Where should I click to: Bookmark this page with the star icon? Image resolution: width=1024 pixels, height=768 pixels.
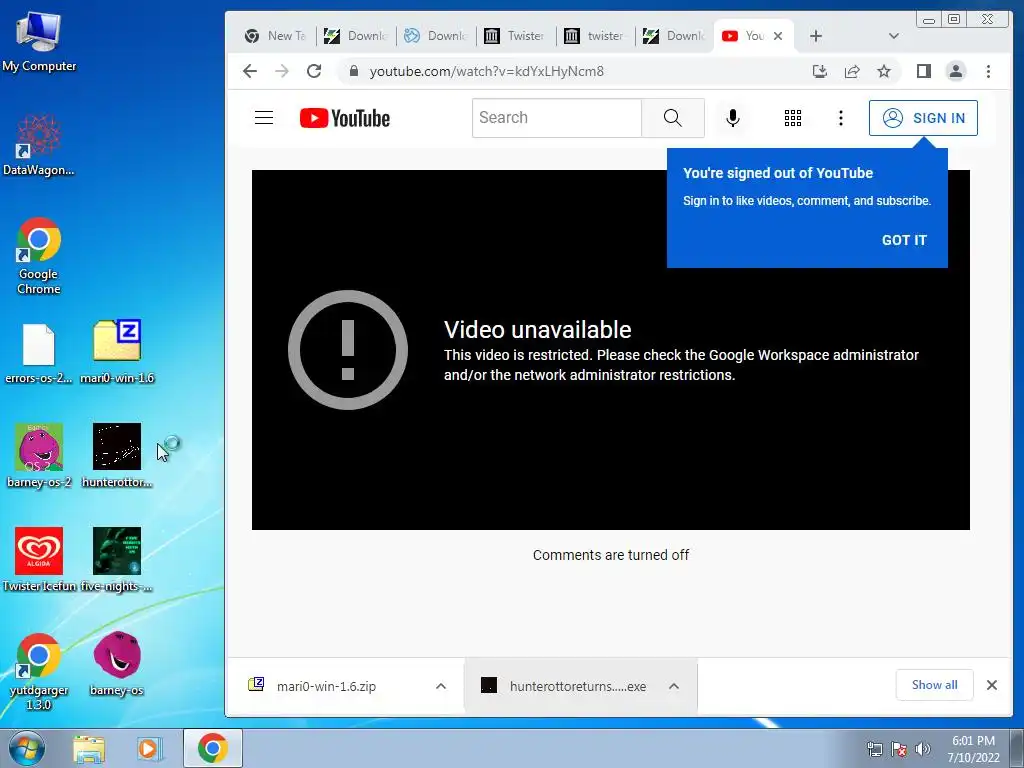(884, 71)
